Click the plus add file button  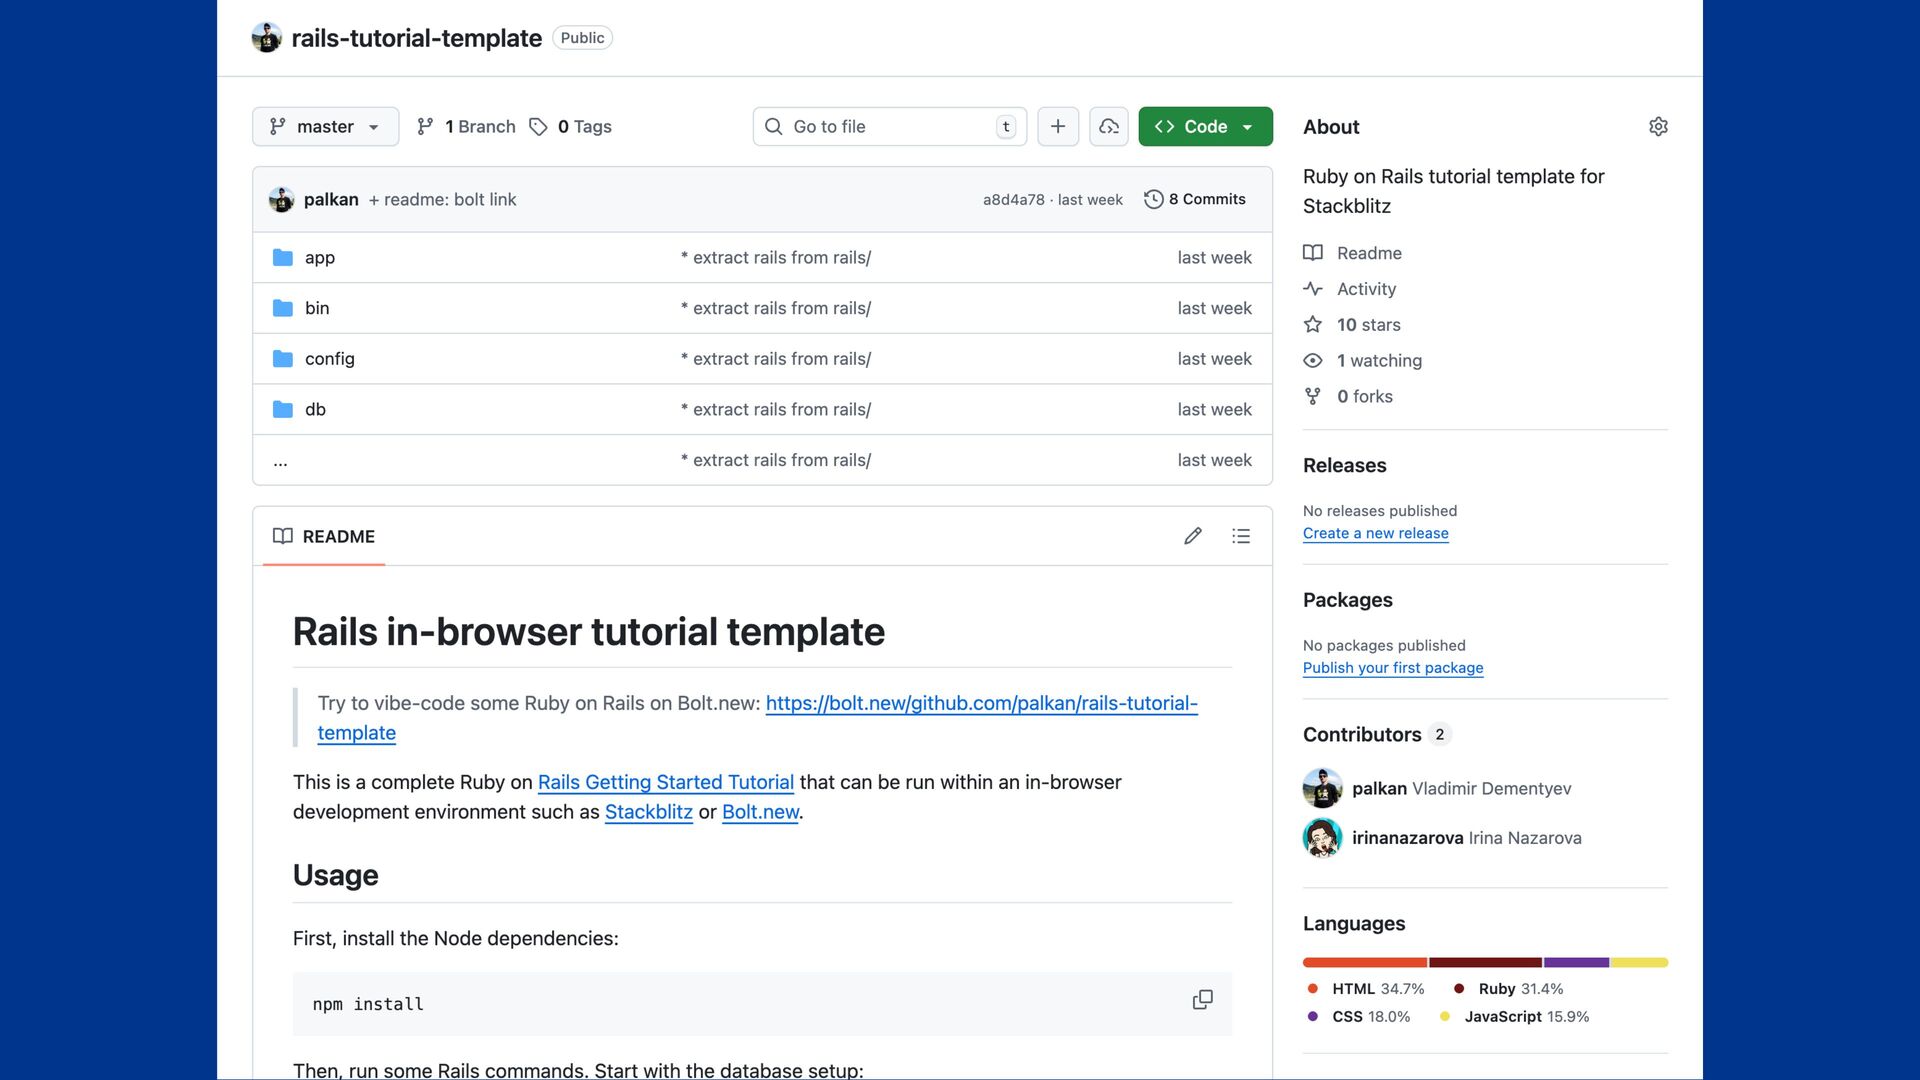tap(1058, 127)
